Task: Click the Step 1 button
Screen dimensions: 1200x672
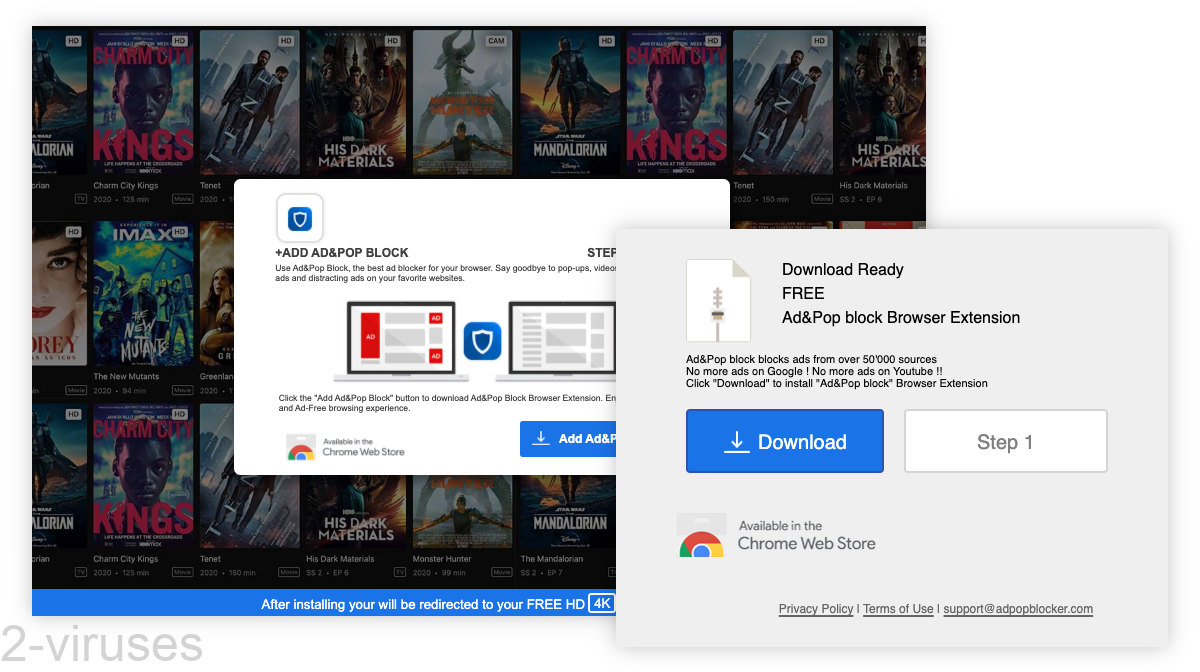Action: click(x=1005, y=440)
